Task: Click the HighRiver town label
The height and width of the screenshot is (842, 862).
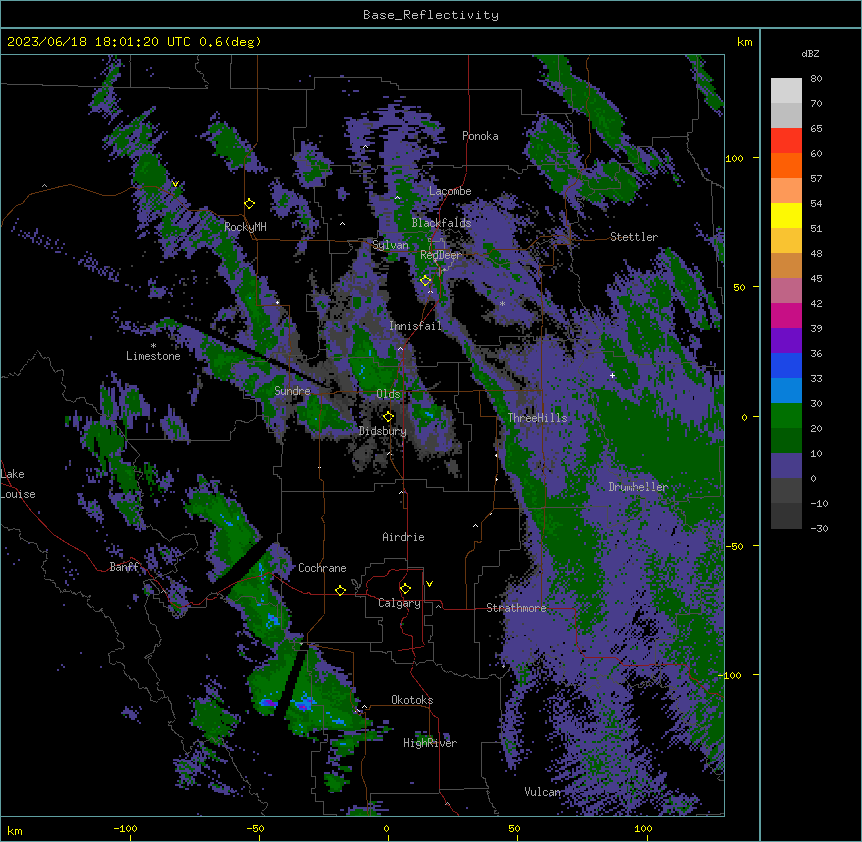Action: click(x=430, y=743)
